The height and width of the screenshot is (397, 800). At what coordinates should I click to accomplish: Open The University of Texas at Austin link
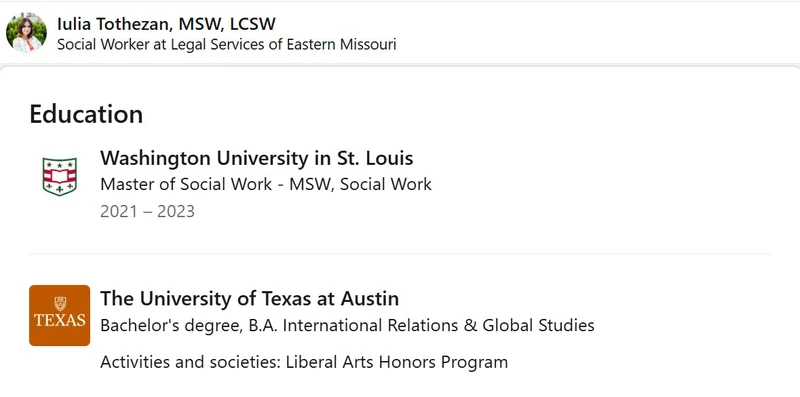click(x=249, y=299)
